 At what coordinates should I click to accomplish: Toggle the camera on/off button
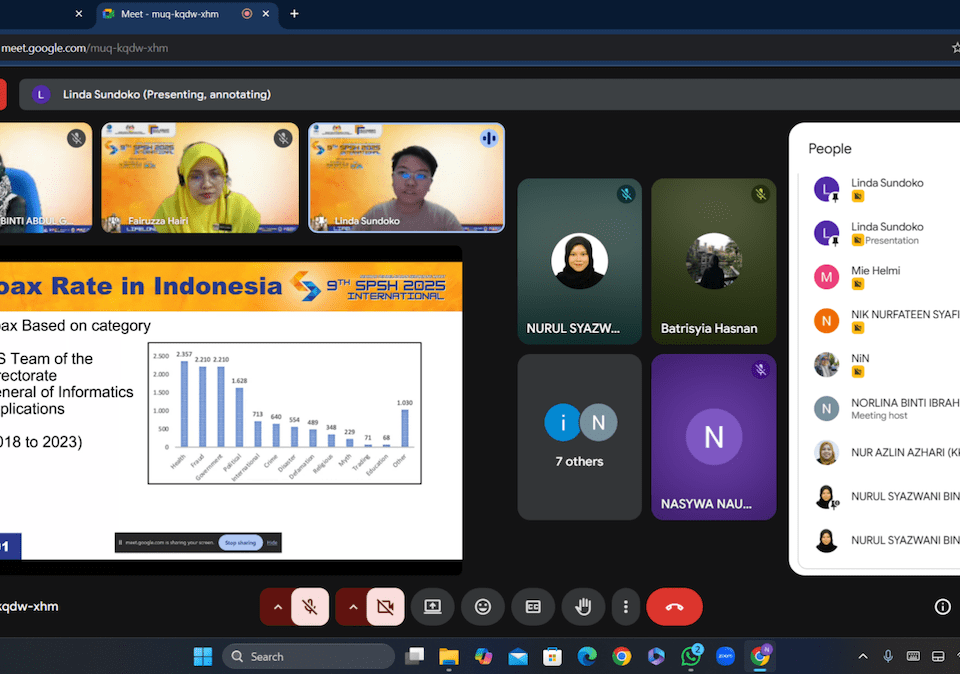(x=385, y=606)
